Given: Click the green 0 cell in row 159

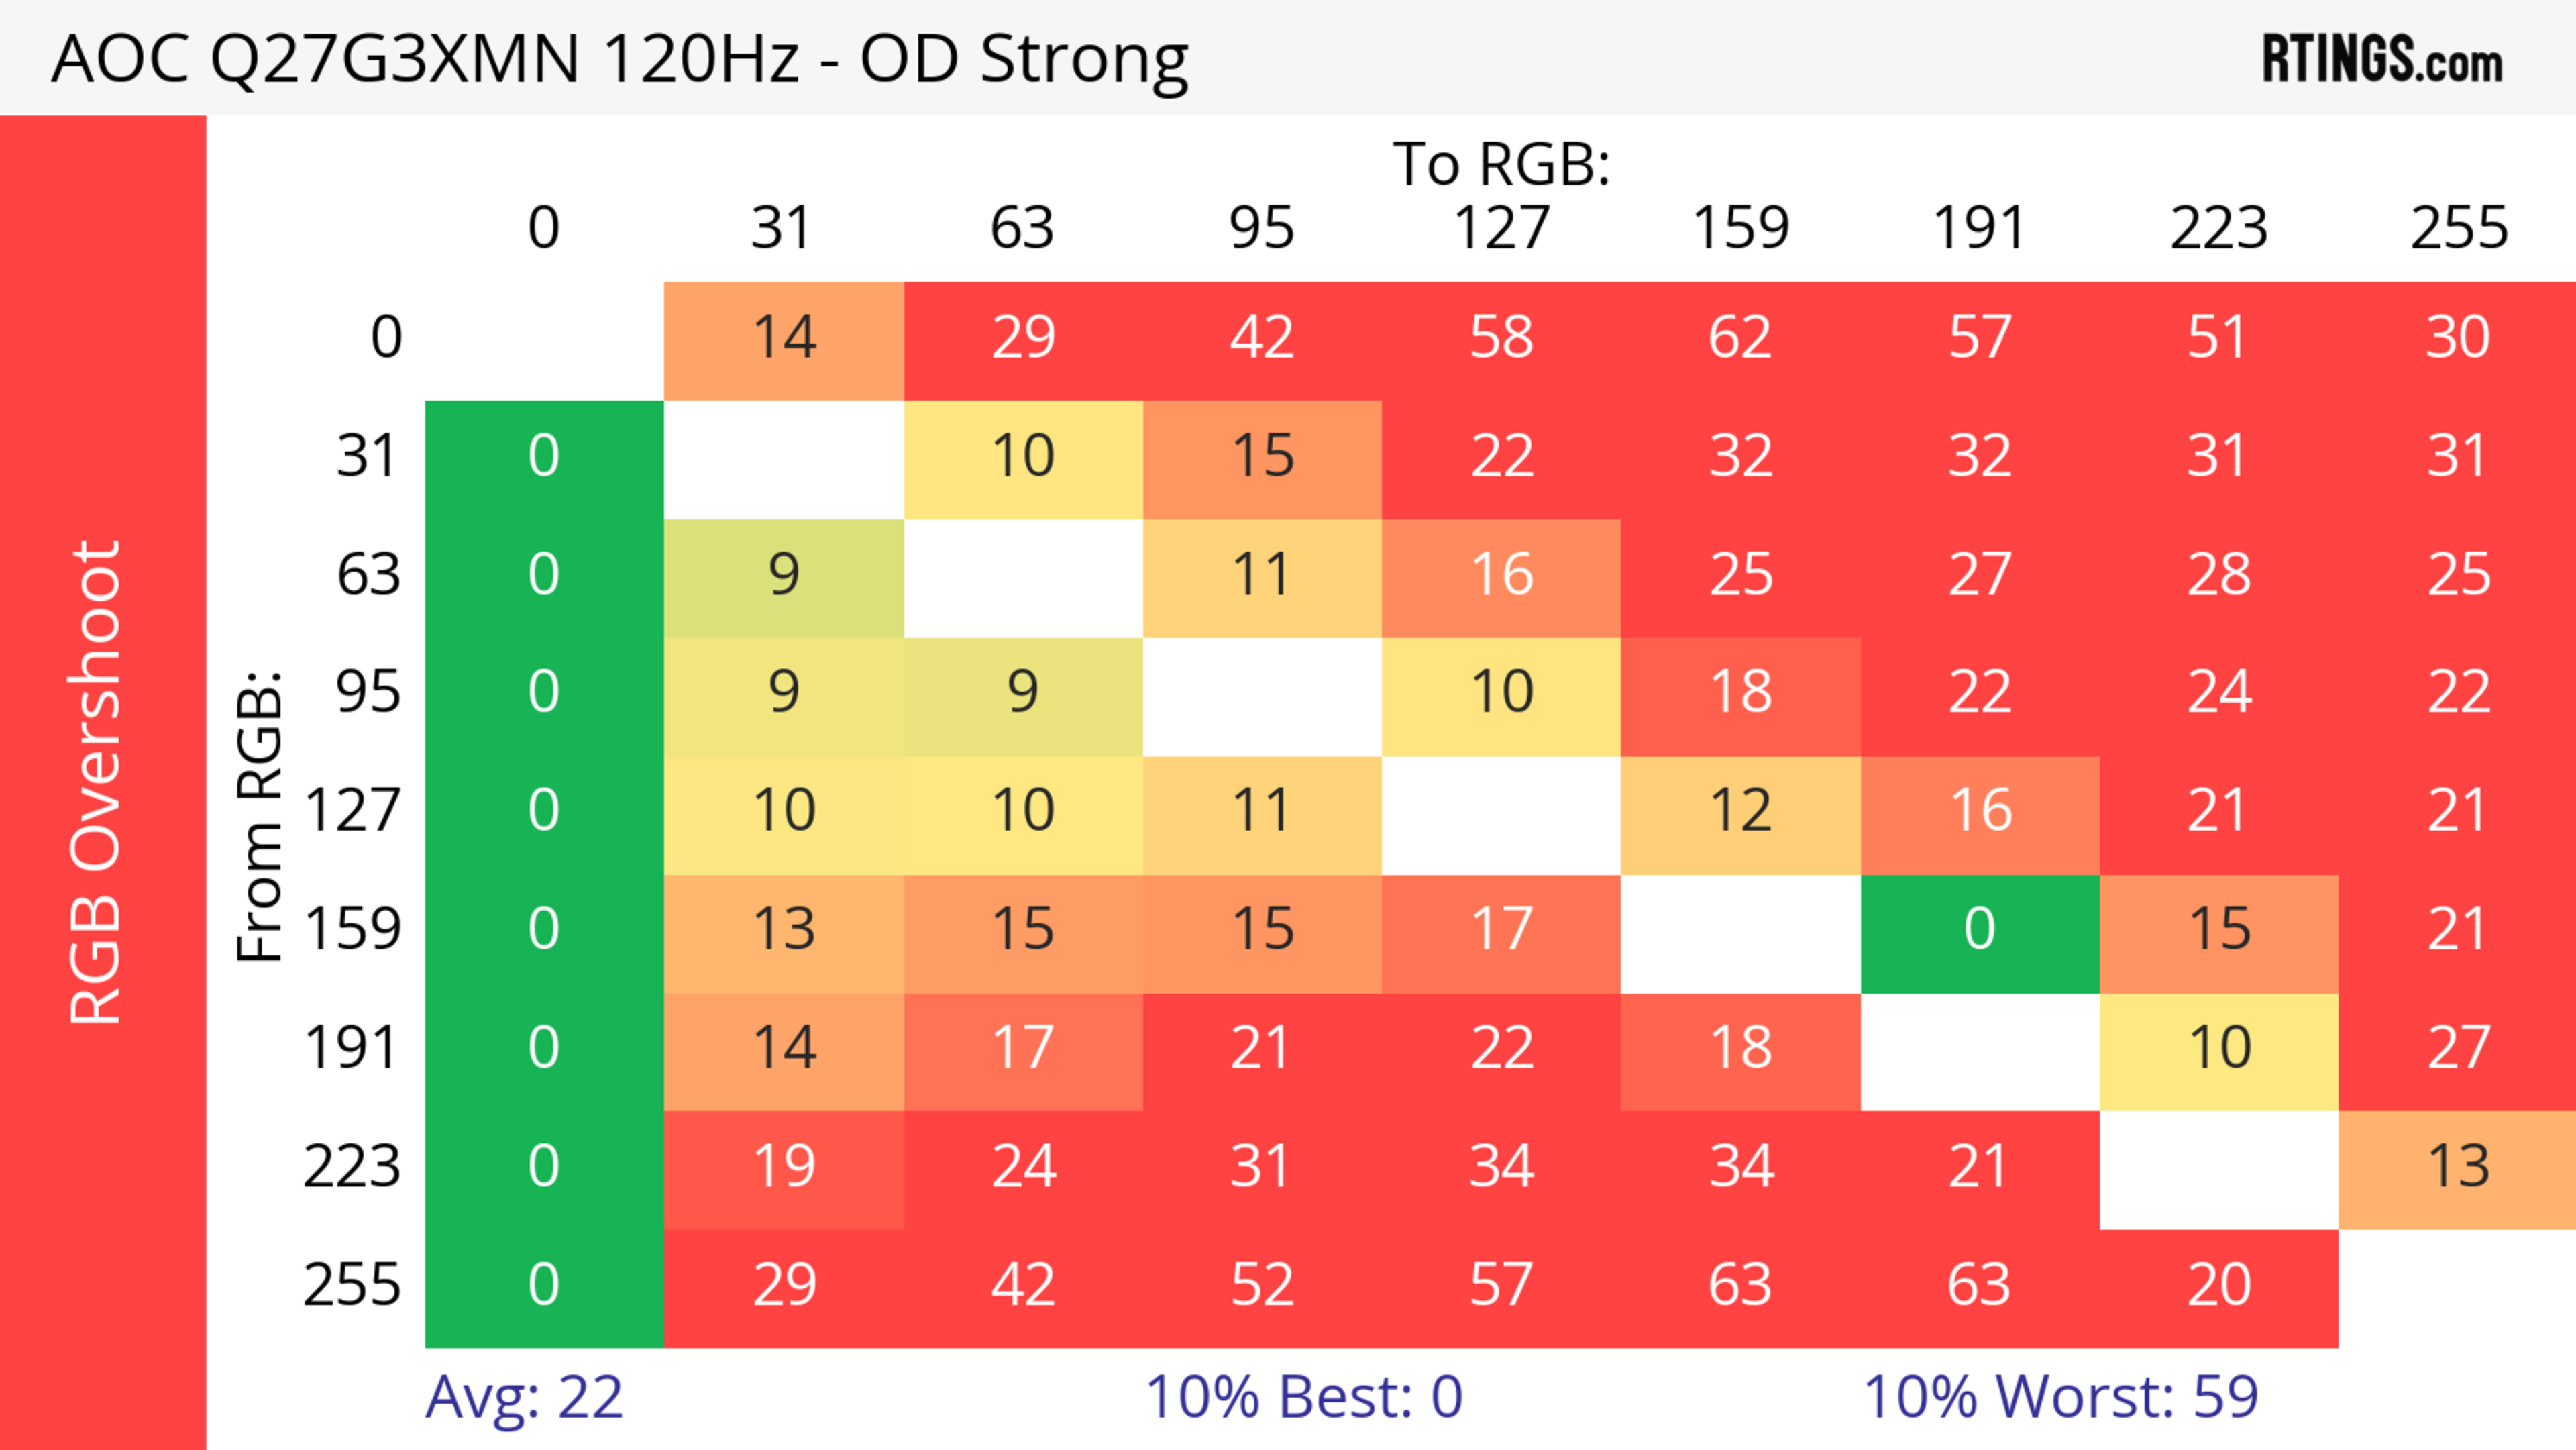Looking at the screenshot, I should click(x=1979, y=930).
